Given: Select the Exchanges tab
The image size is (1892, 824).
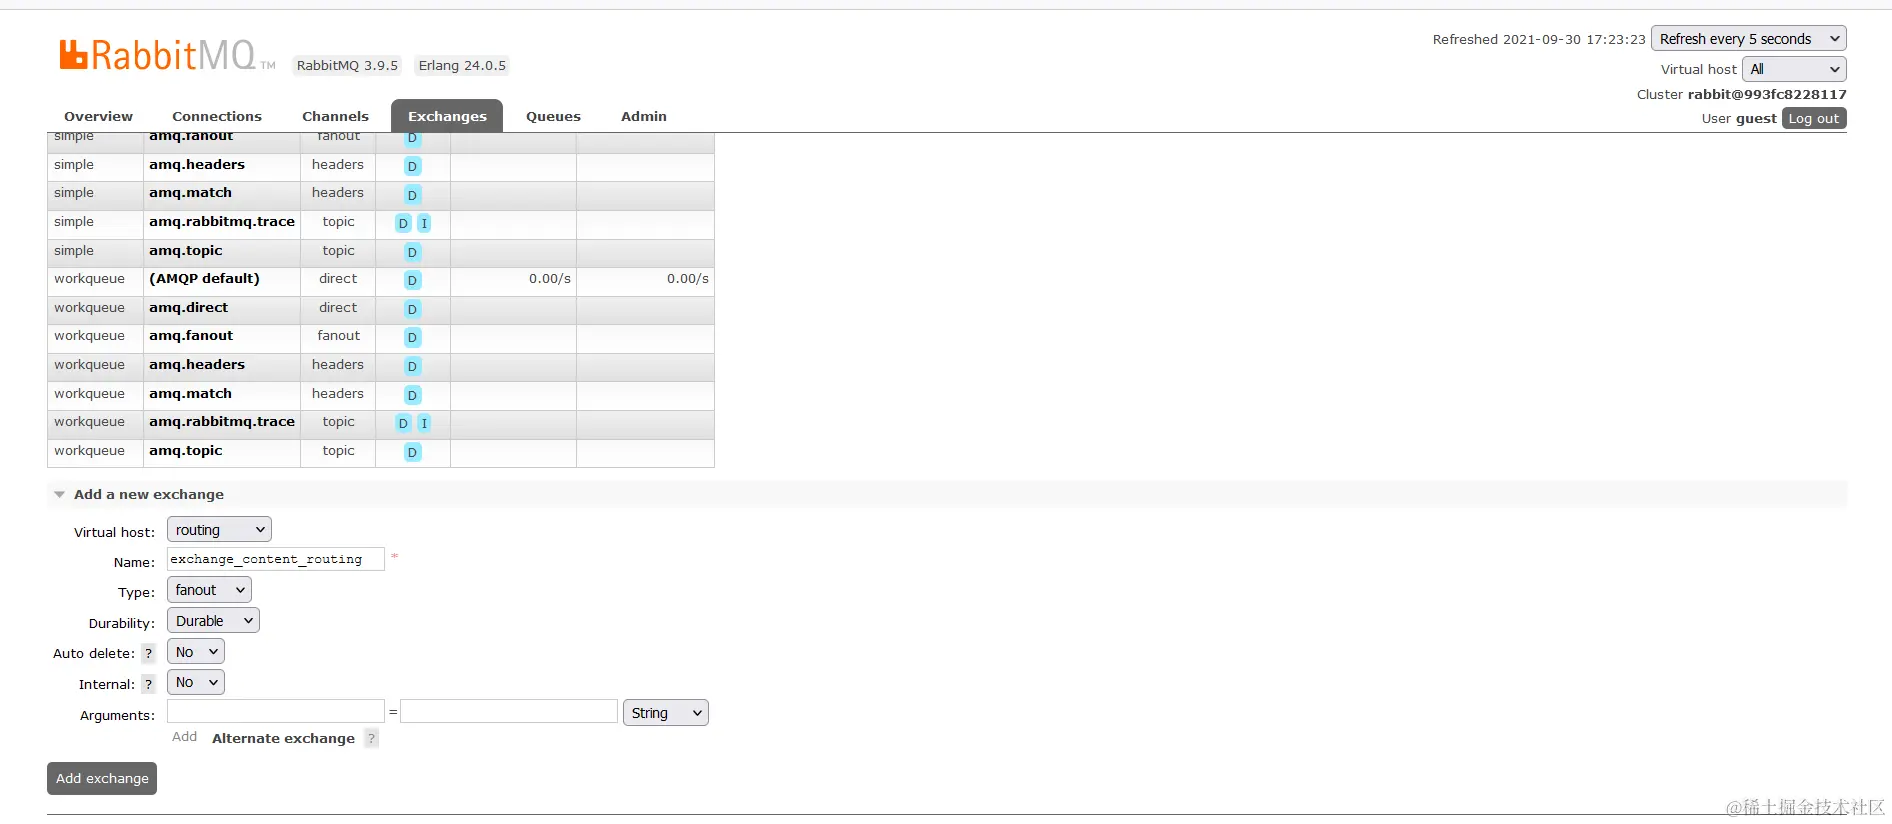Looking at the screenshot, I should click(x=447, y=116).
